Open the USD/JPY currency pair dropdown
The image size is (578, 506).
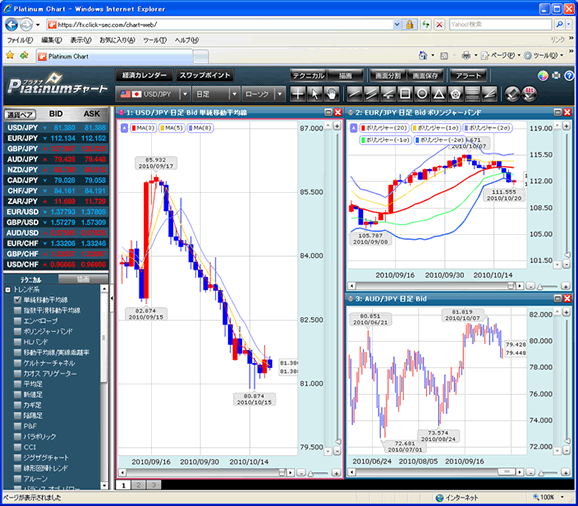click(x=185, y=94)
